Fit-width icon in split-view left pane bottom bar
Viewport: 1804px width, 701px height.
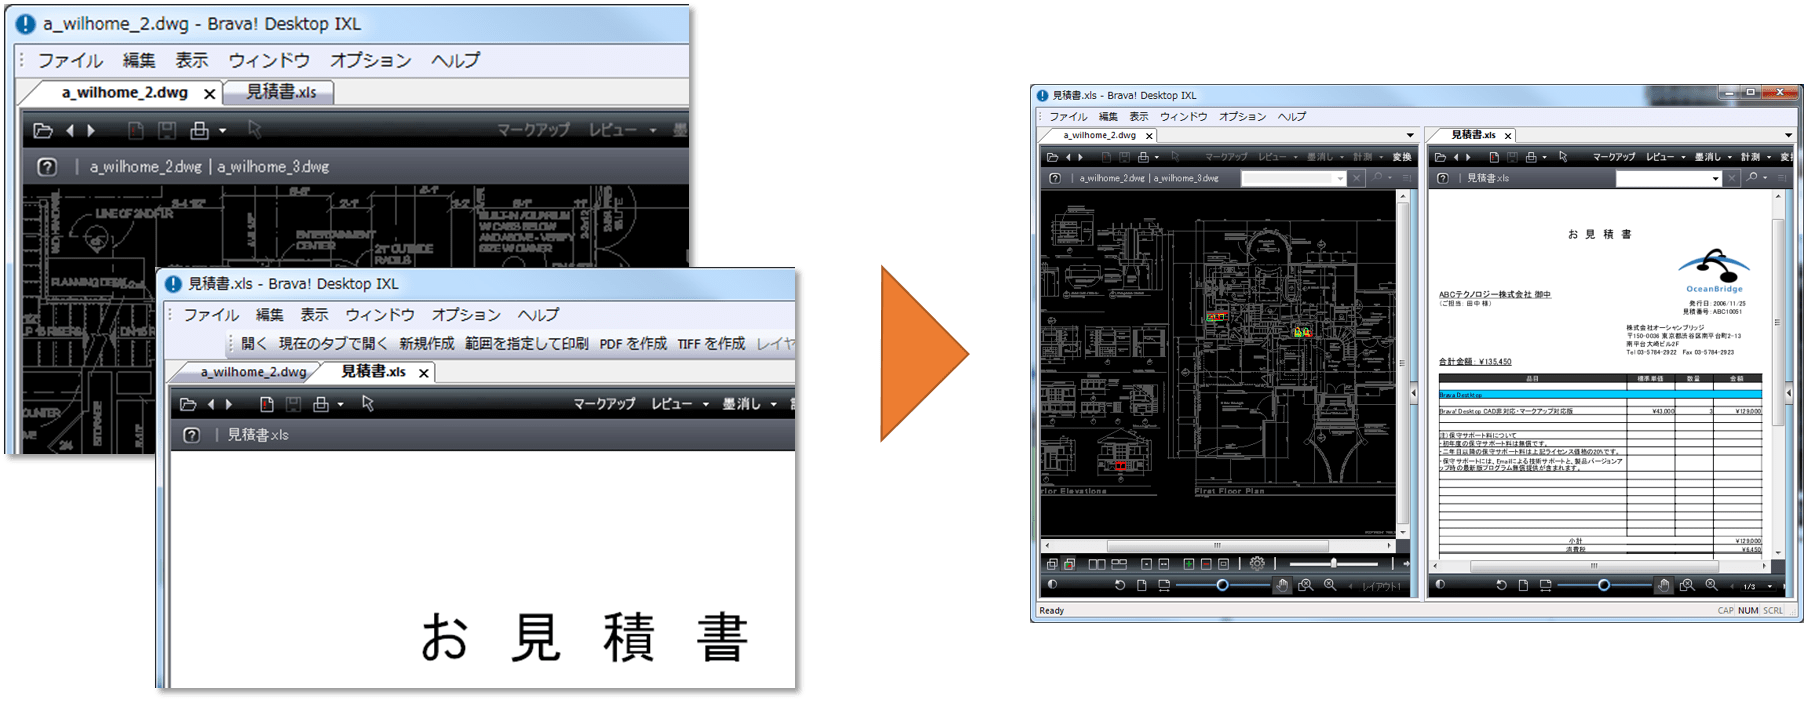pos(1164,585)
